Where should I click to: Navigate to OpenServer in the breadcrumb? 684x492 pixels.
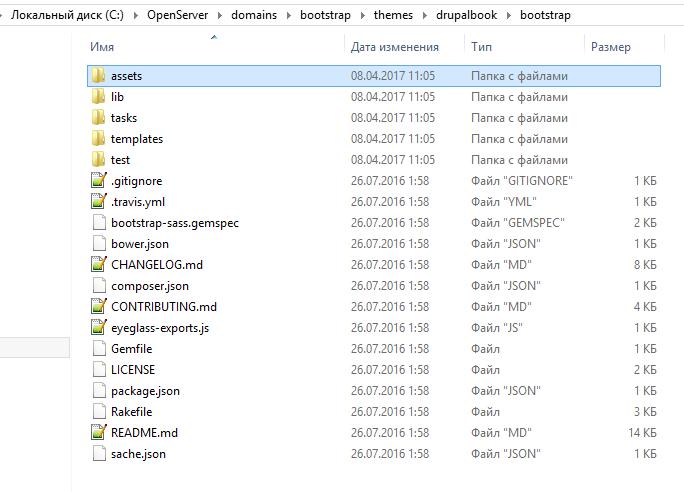178,15
